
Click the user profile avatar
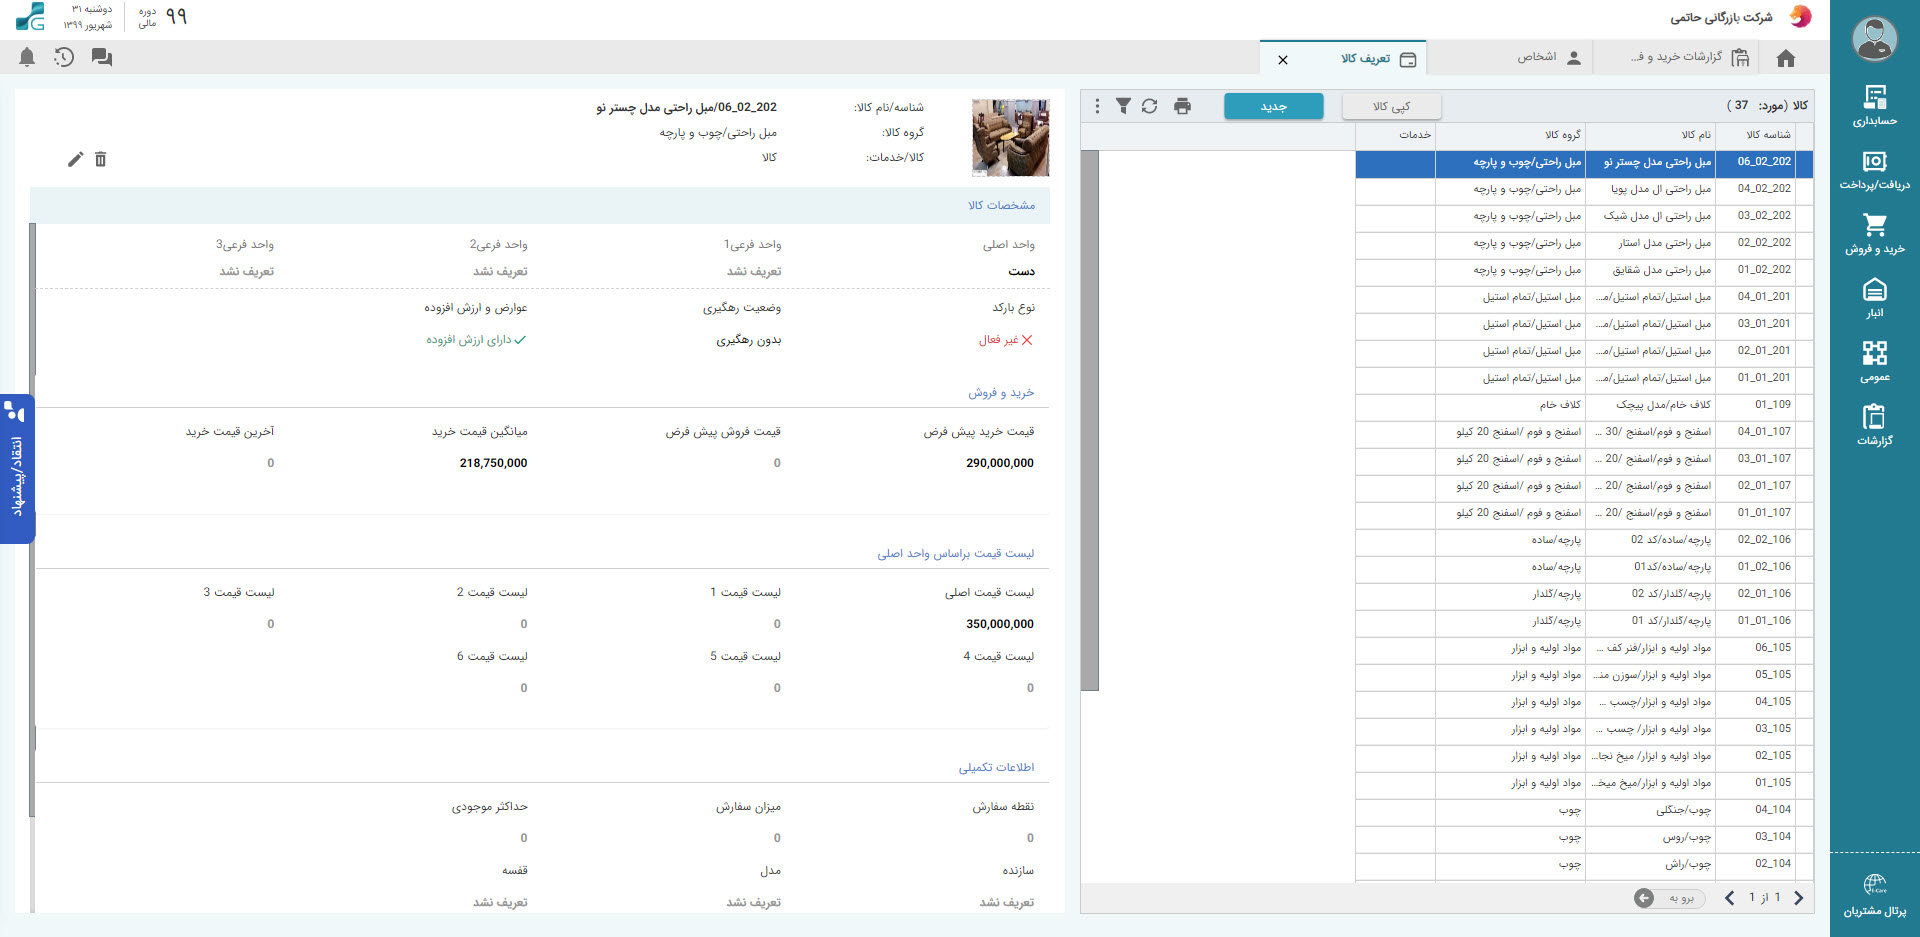1874,39
